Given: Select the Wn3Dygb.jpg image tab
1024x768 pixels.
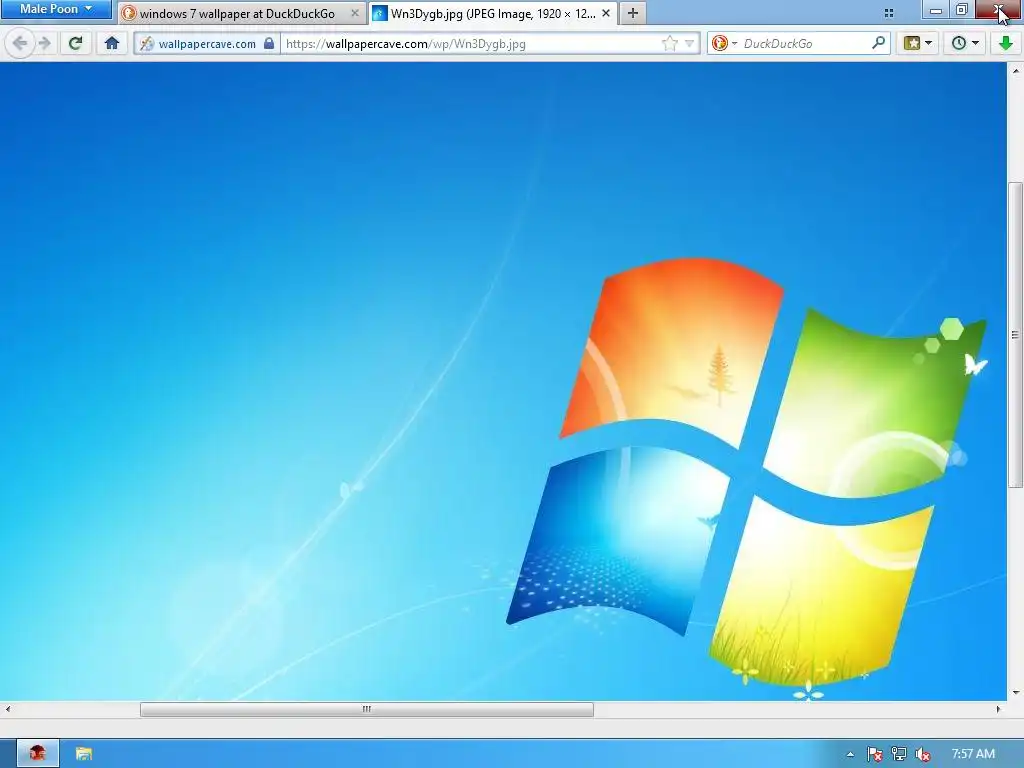Looking at the screenshot, I should (x=492, y=13).
